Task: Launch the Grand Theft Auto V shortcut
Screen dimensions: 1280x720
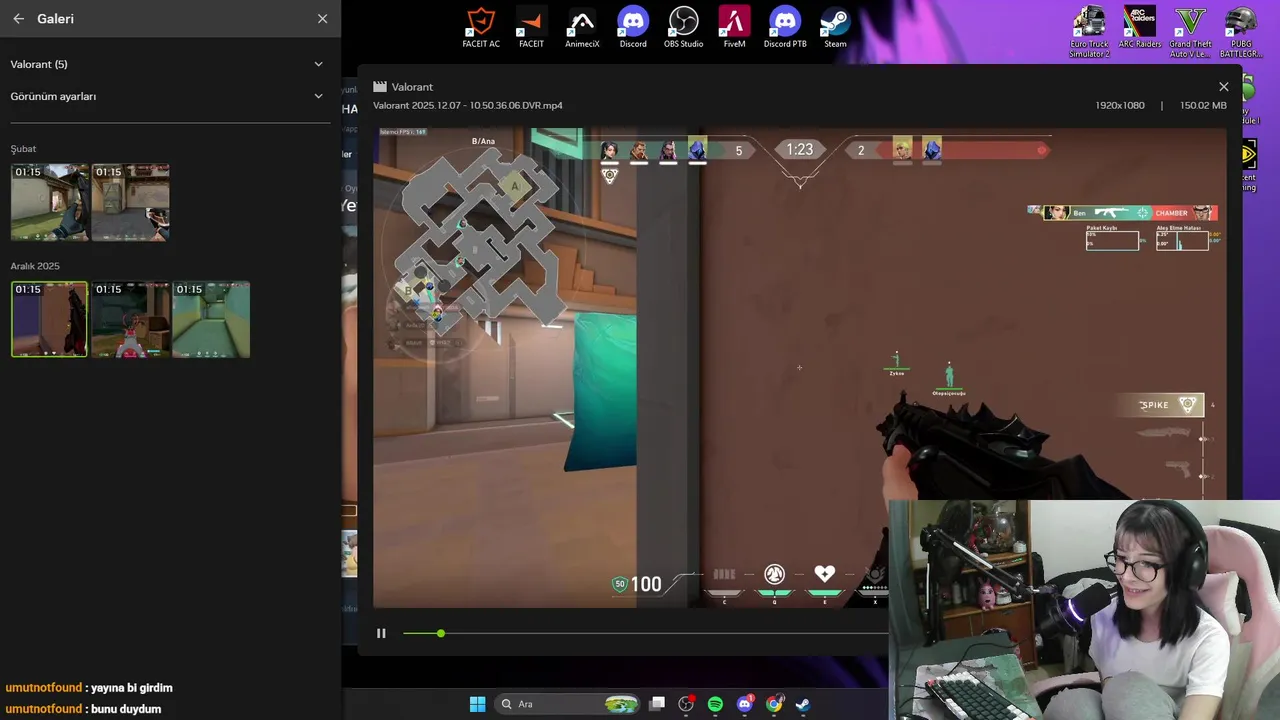Action: tap(1190, 32)
